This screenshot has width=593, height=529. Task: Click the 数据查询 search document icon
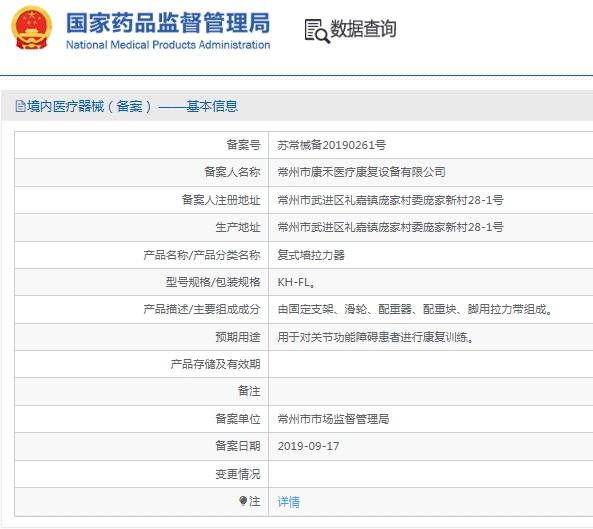317,31
